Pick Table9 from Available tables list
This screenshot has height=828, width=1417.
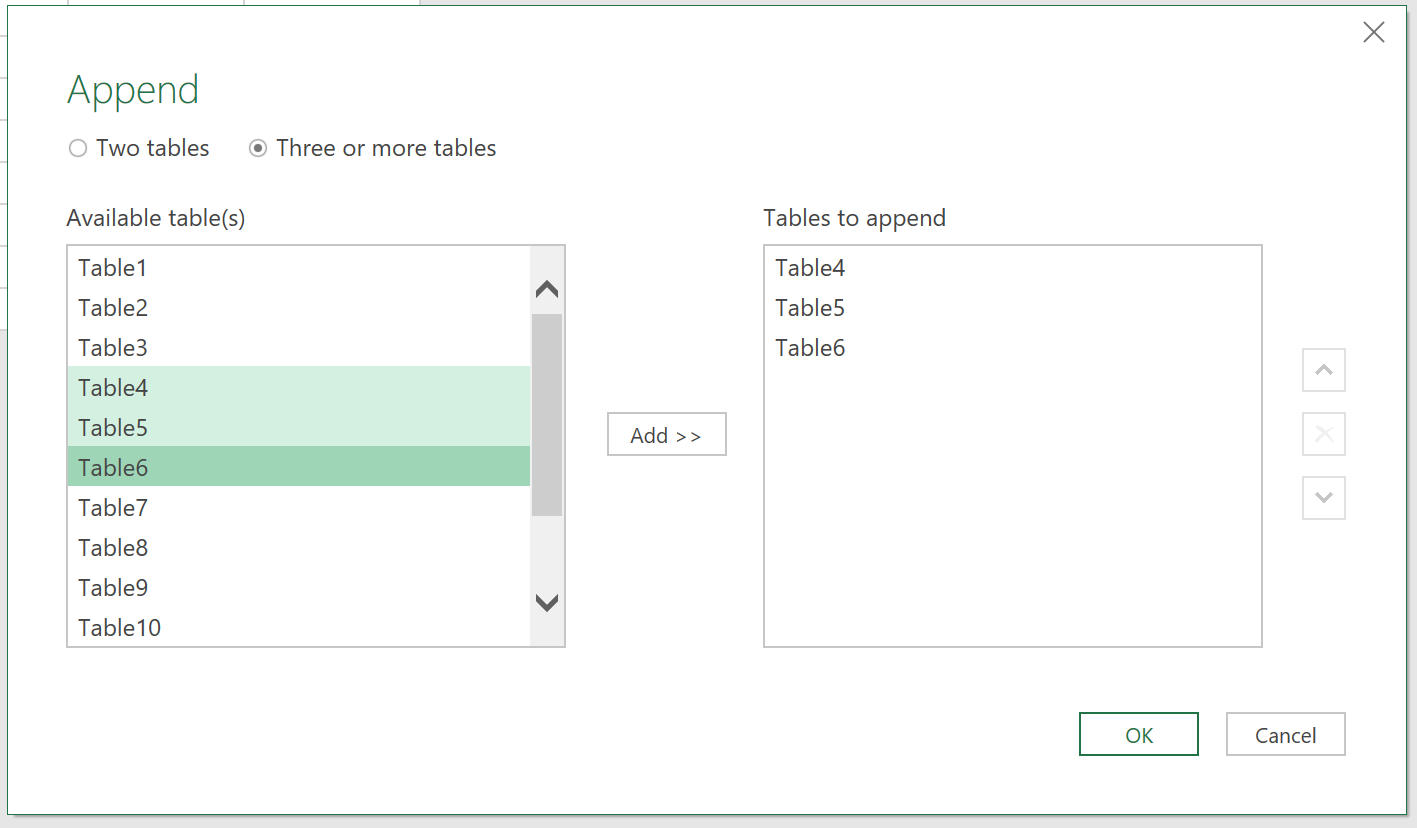113,588
